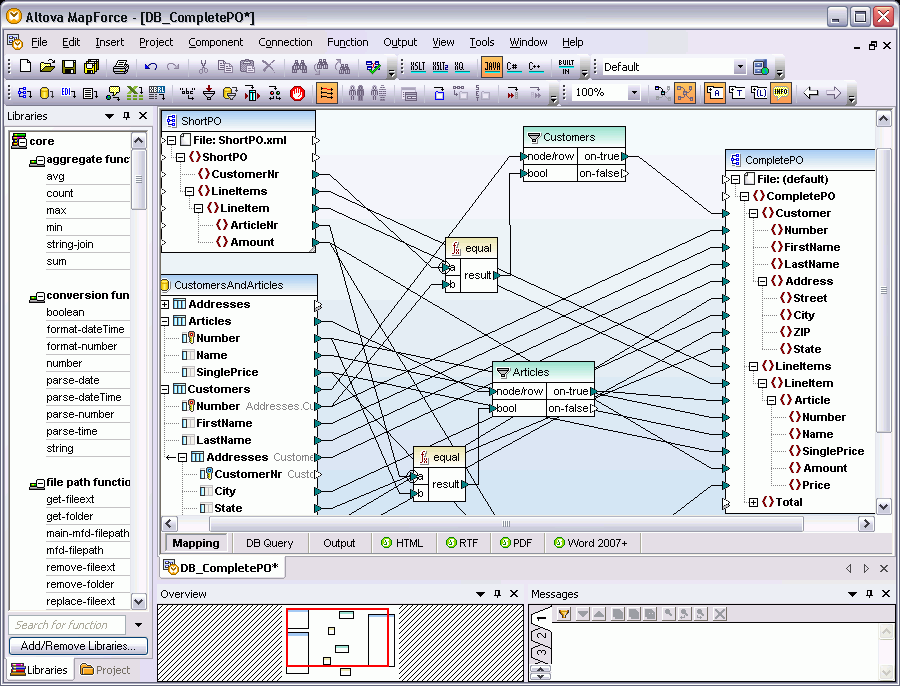The height and width of the screenshot is (686, 900).
Task: Open the Component menu
Action: pyautogui.click(x=215, y=42)
